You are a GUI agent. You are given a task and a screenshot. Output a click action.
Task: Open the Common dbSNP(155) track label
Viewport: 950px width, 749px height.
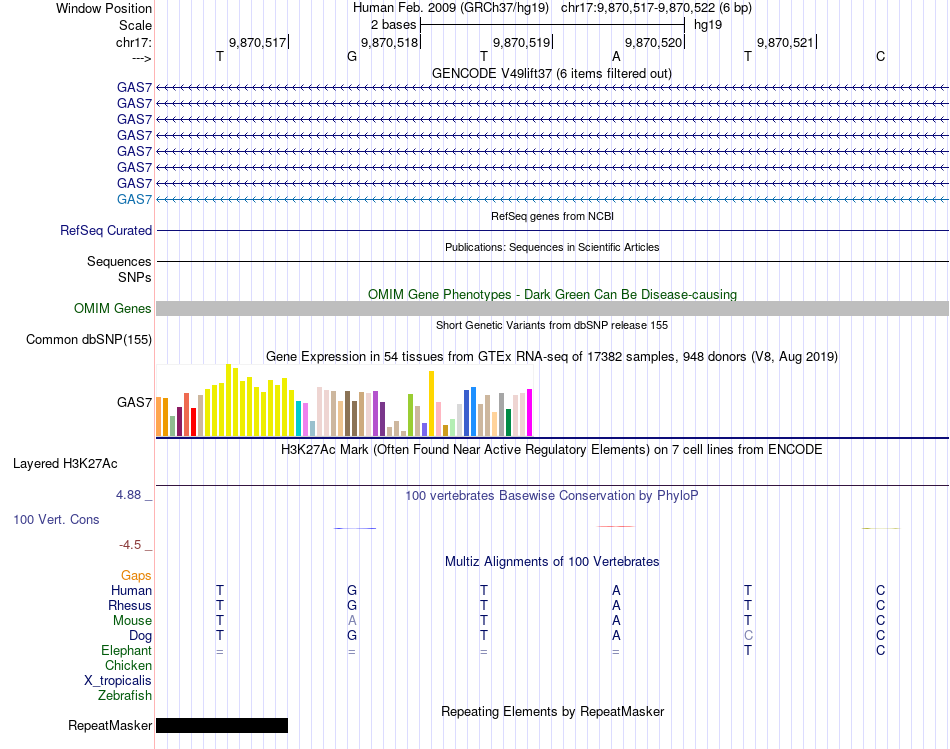coord(88,339)
